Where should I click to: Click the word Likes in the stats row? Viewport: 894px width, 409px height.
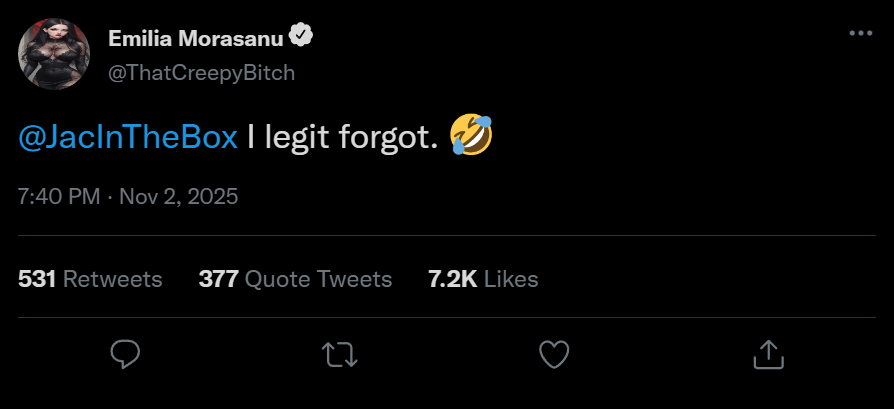[511, 279]
